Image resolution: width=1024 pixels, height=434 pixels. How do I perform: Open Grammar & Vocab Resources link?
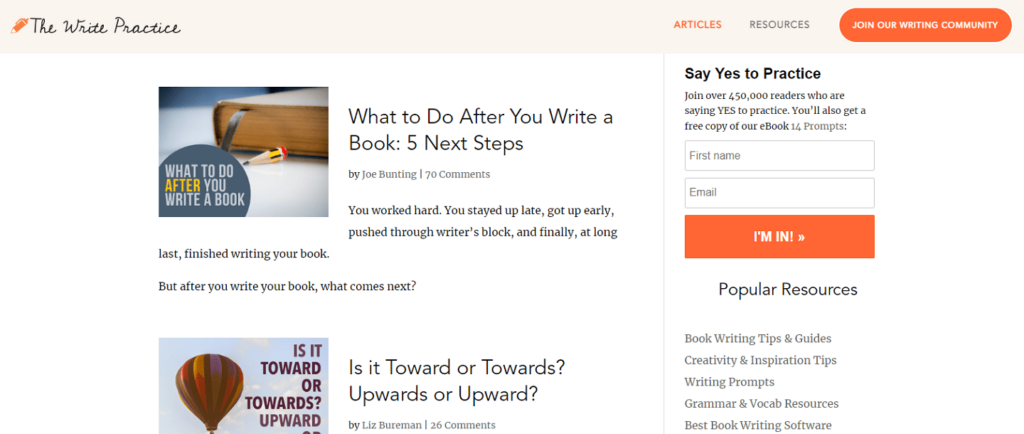click(761, 404)
